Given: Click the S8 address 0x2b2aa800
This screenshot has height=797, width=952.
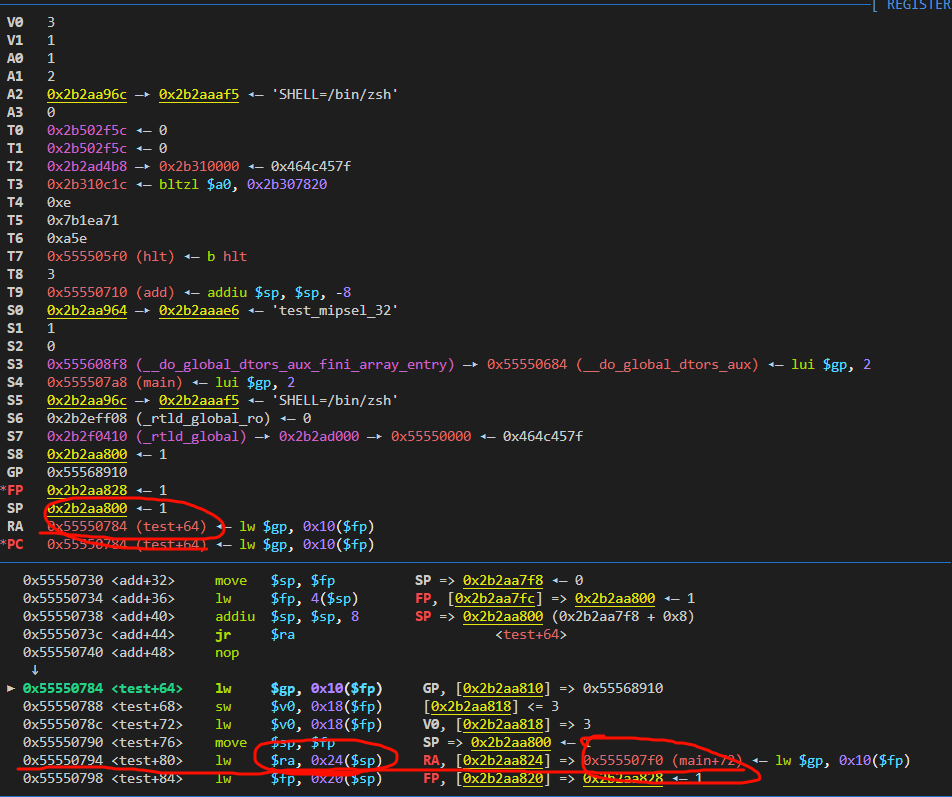Looking at the screenshot, I should (87, 454).
